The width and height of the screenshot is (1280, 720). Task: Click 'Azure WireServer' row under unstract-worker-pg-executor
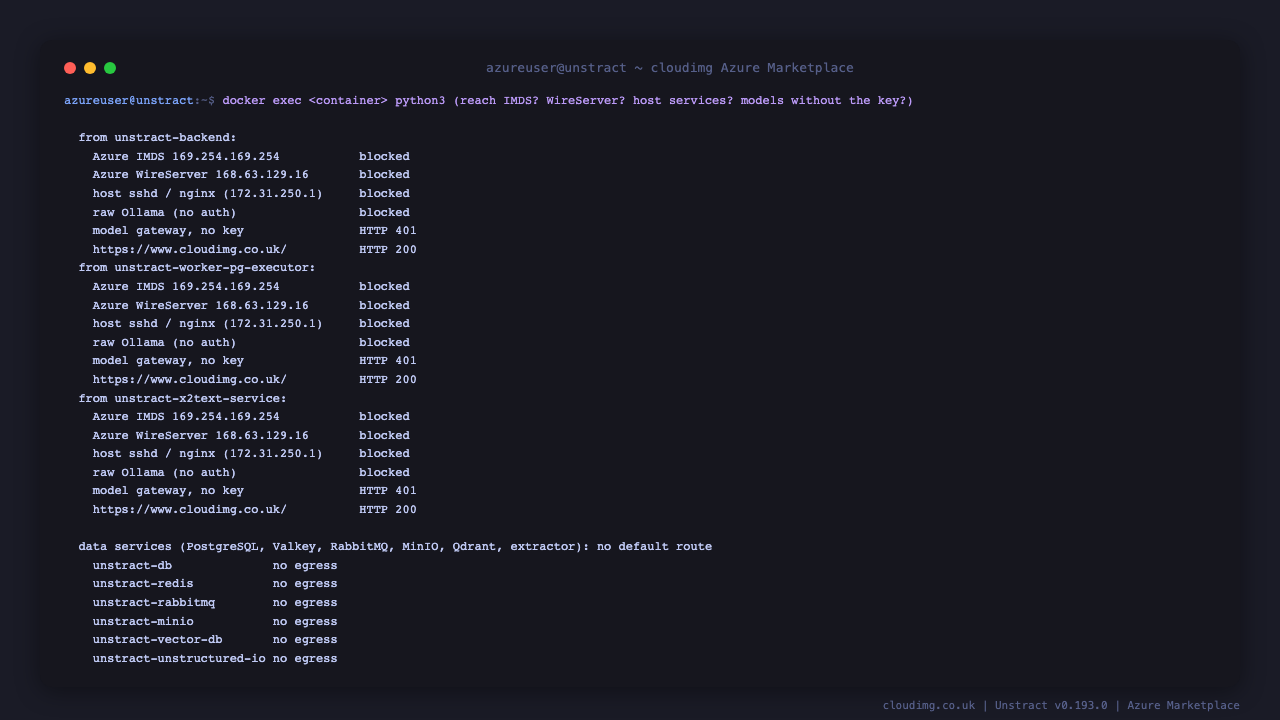(x=251, y=306)
